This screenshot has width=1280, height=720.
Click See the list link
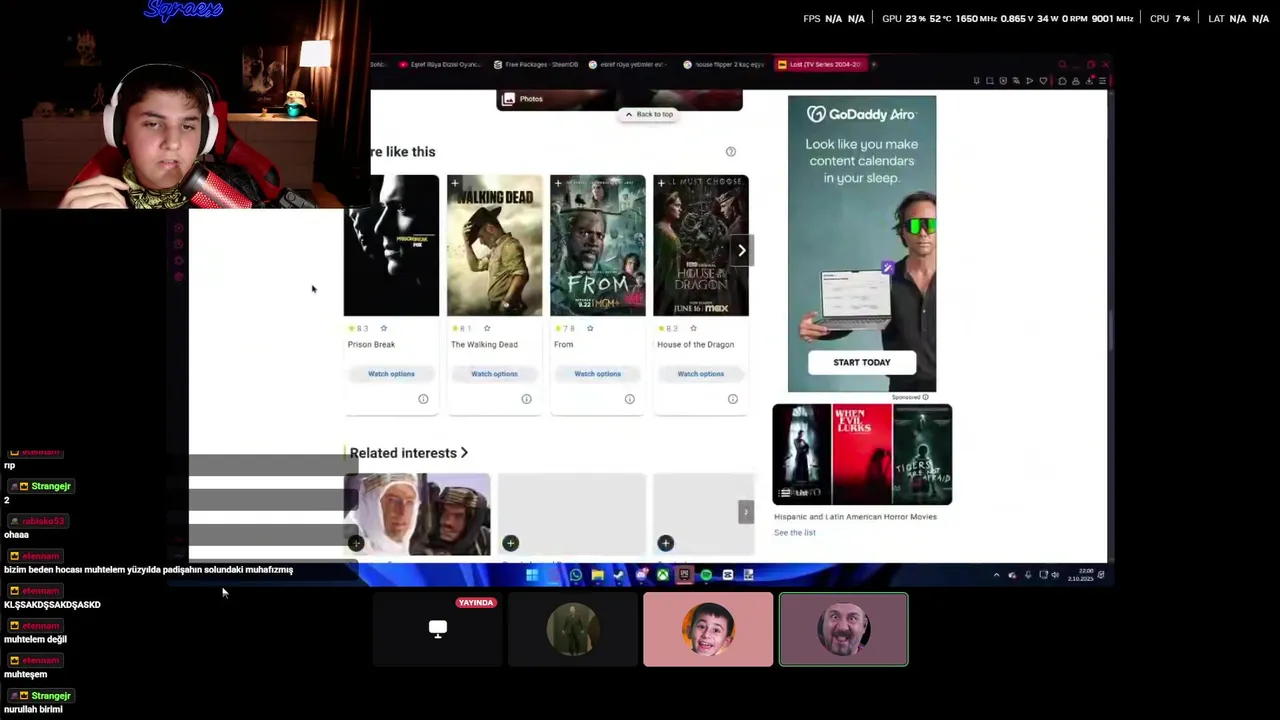coord(794,533)
